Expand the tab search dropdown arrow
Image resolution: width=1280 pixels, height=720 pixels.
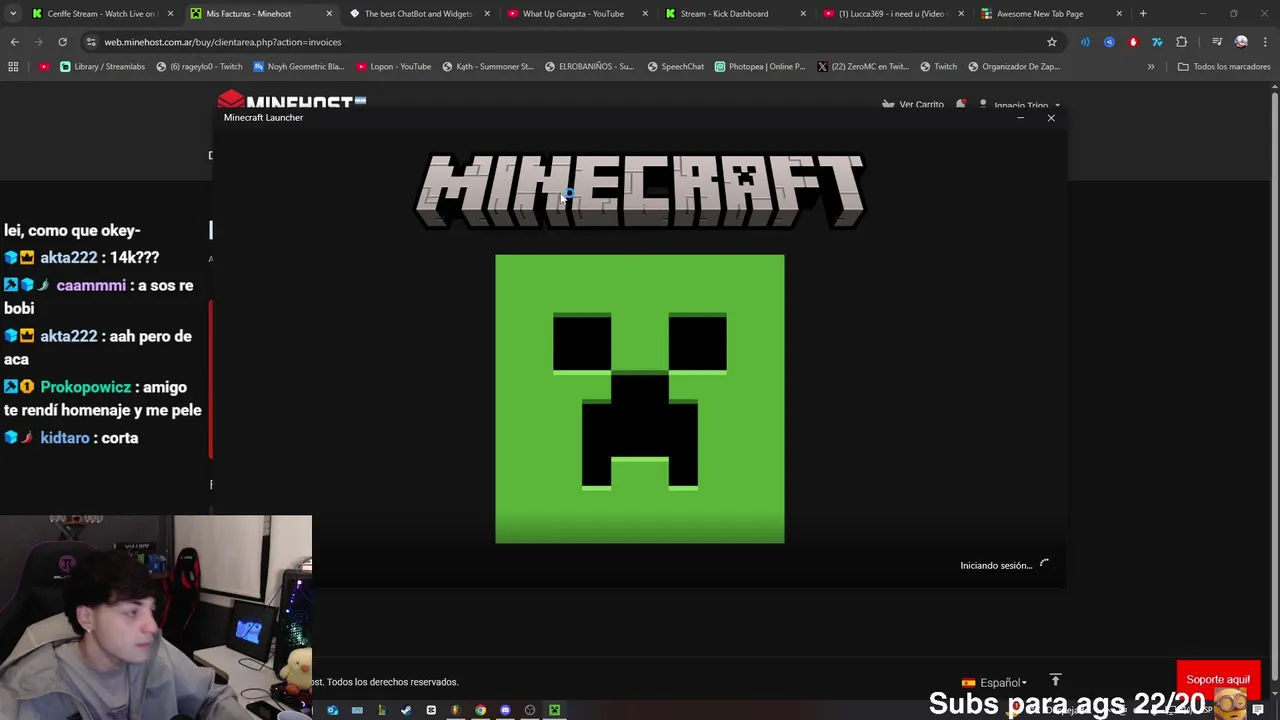point(12,14)
